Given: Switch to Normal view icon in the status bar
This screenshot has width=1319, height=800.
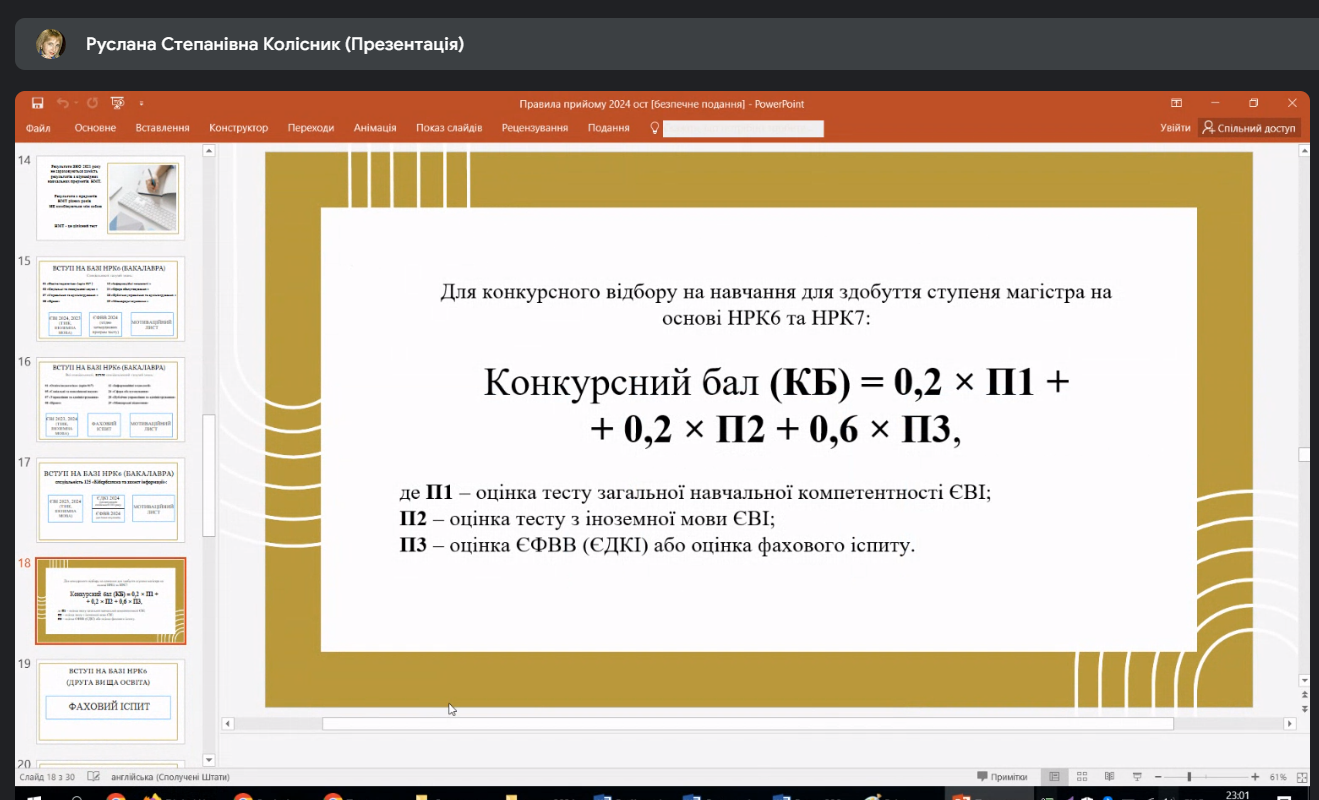Looking at the screenshot, I should (1055, 777).
